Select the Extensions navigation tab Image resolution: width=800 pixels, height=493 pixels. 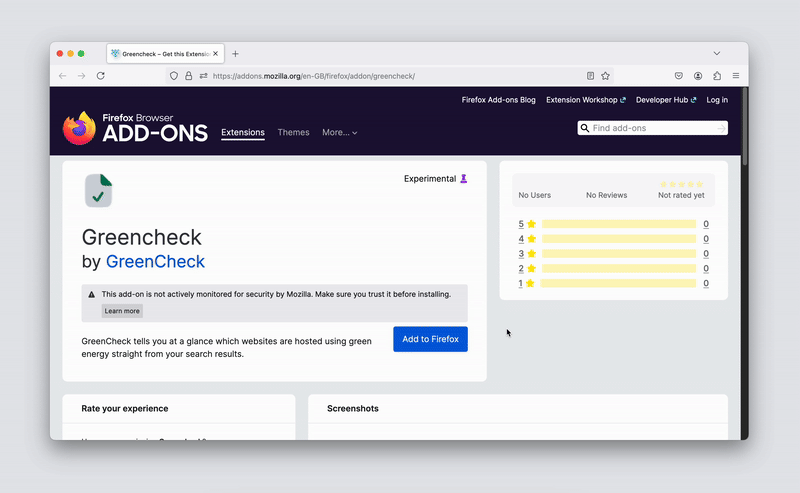pyautogui.click(x=243, y=132)
